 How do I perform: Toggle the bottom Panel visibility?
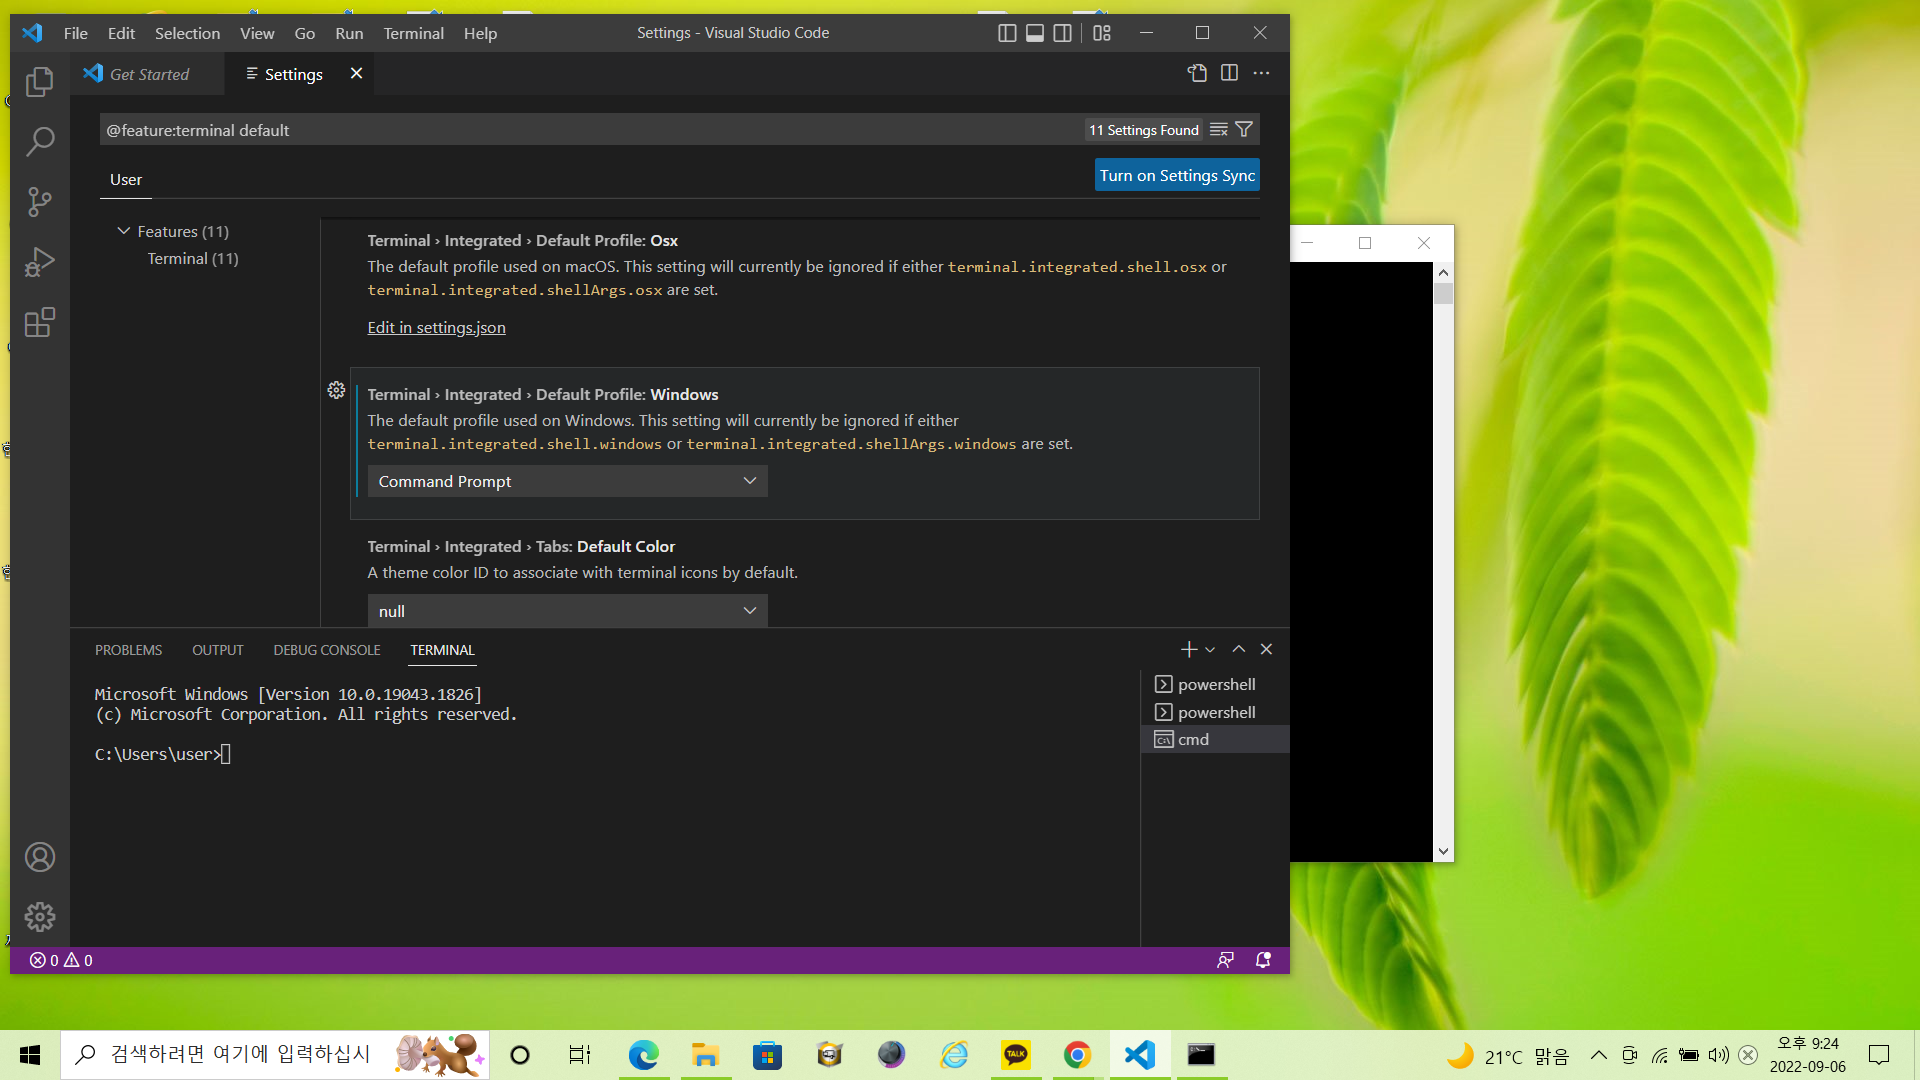coord(1035,33)
